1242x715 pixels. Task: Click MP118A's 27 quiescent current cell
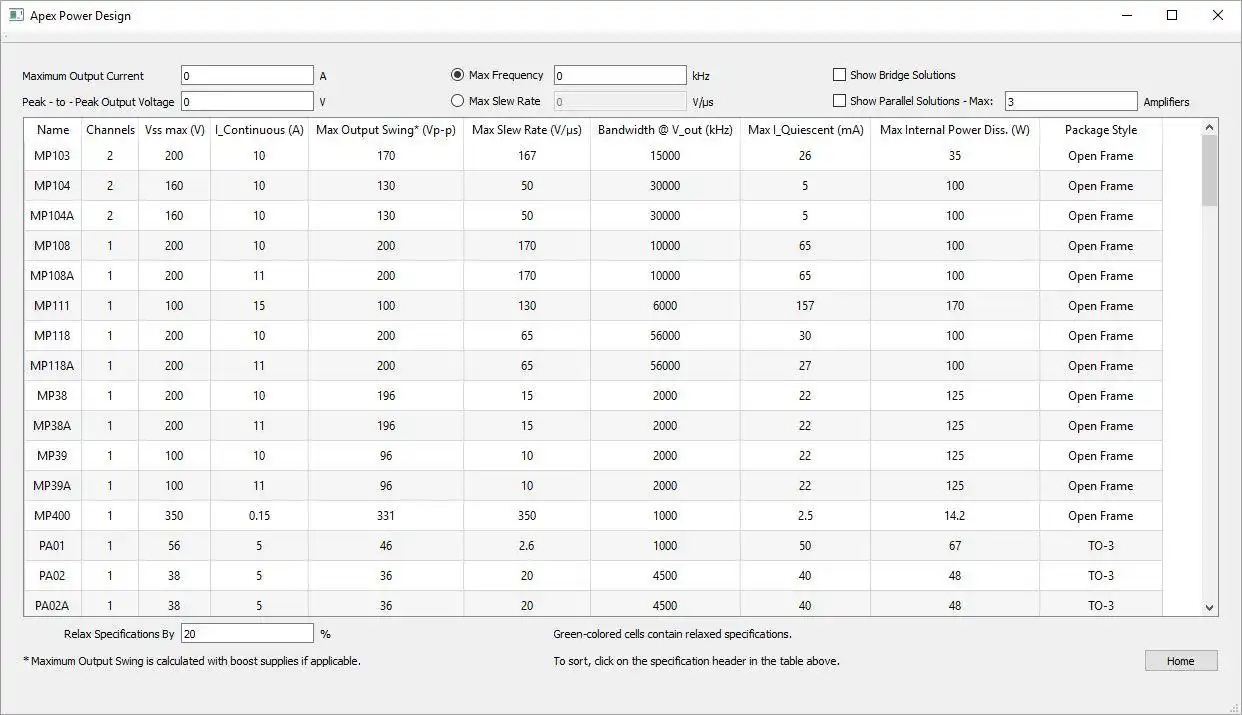805,366
